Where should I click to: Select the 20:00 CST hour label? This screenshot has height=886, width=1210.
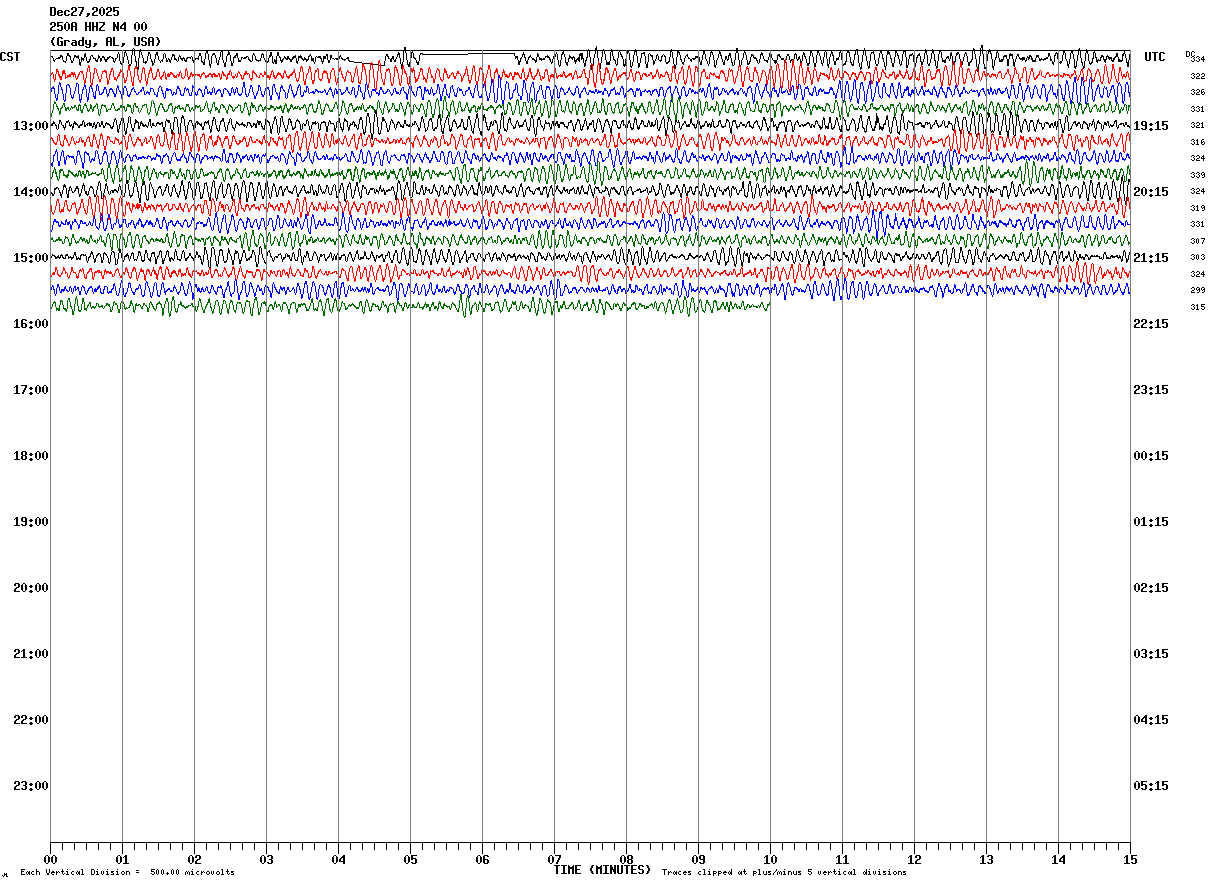click(x=30, y=588)
